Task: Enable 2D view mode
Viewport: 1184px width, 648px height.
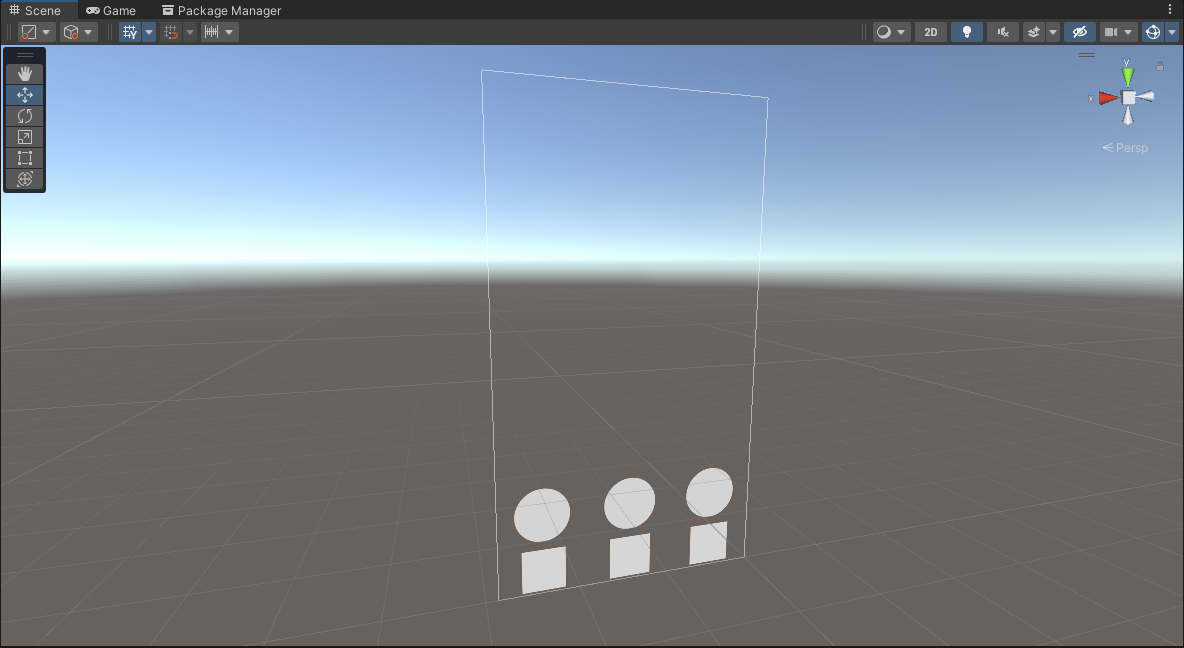Action: click(931, 32)
